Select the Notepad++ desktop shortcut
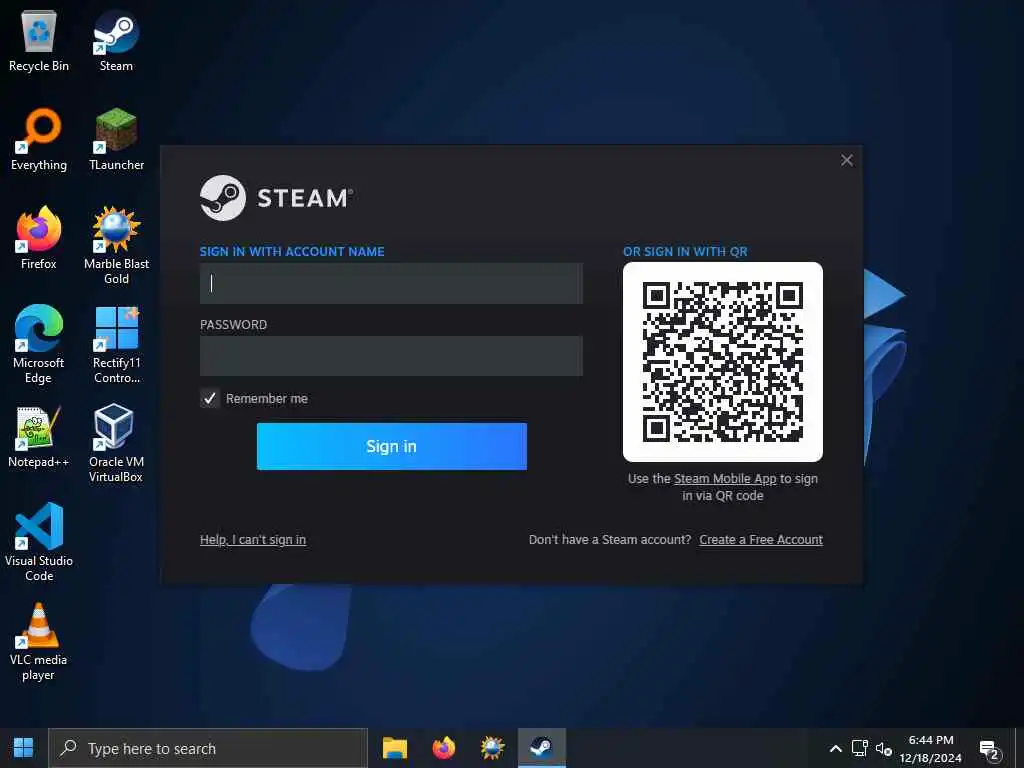1024x768 pixels. point(39,437)
